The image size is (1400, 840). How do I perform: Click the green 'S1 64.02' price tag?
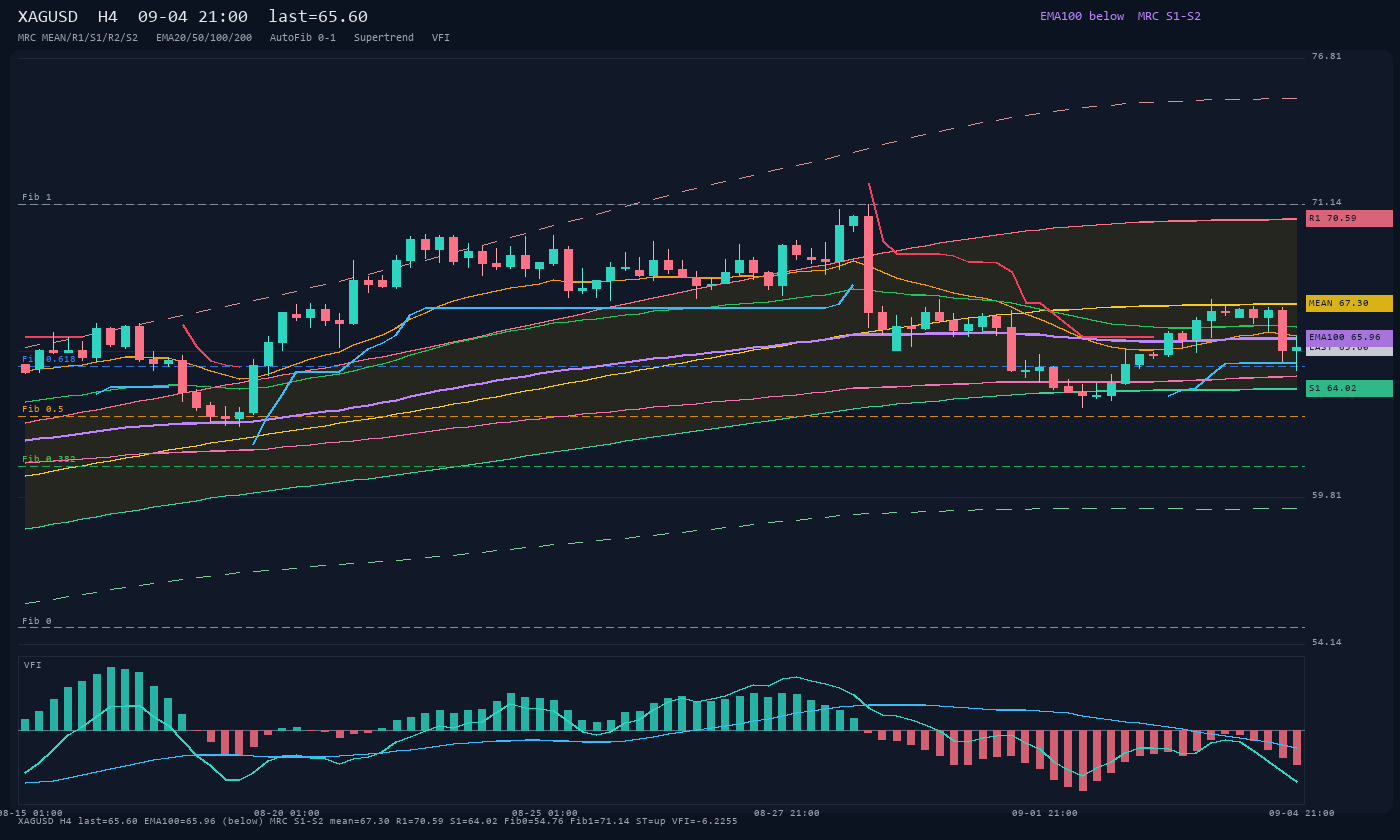tap(1349, 388)
